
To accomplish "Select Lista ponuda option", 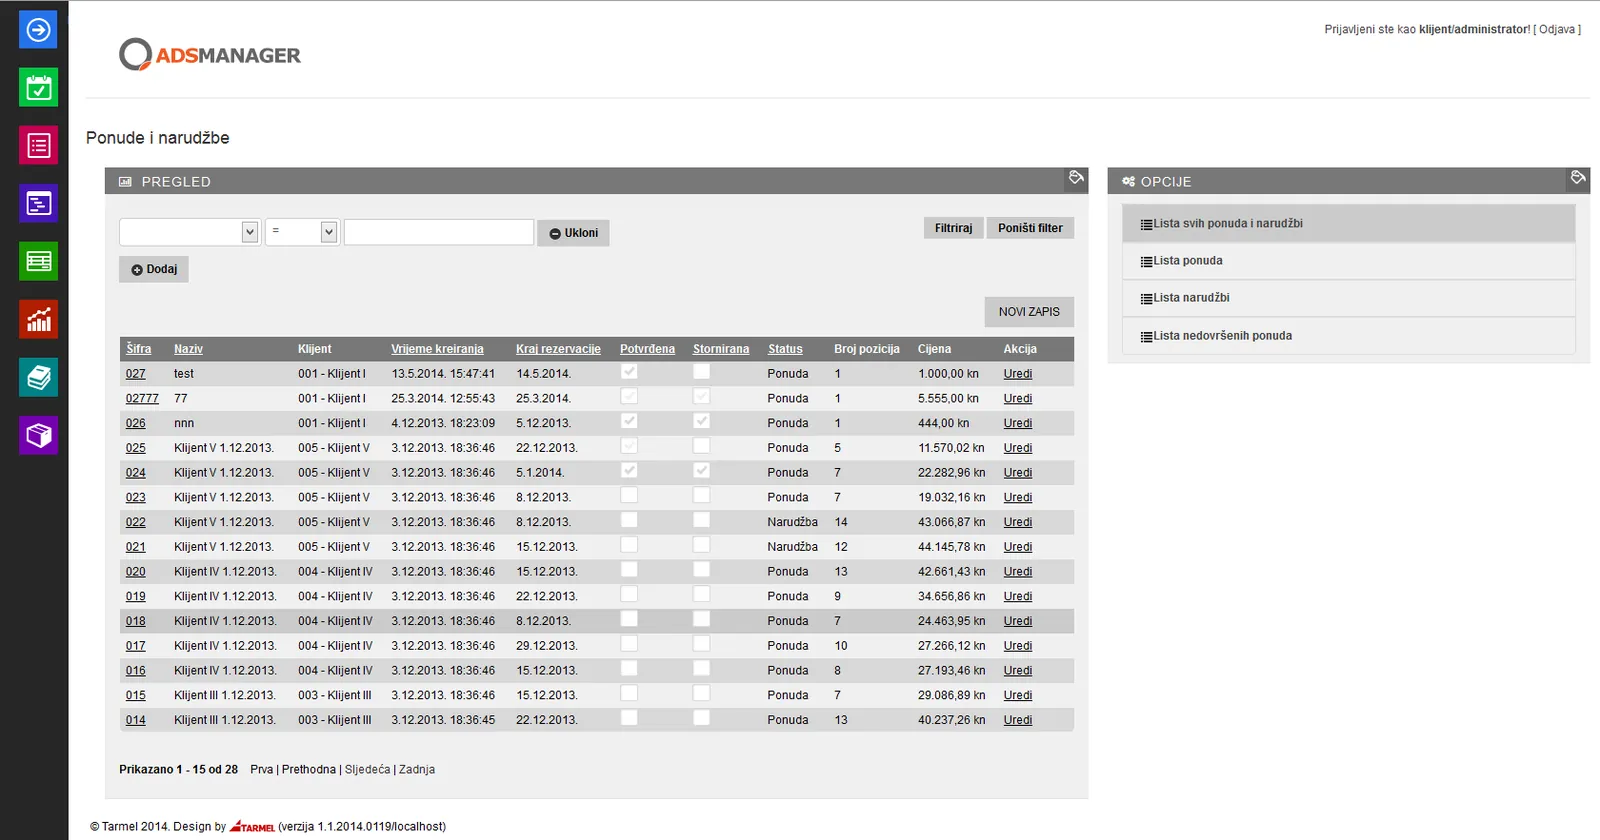I will point(1348,261).
